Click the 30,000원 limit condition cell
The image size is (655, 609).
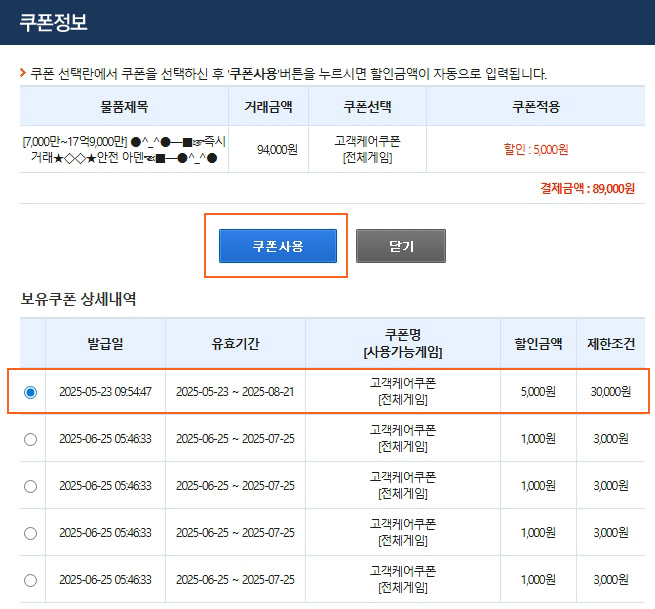[x=610, y=392]
